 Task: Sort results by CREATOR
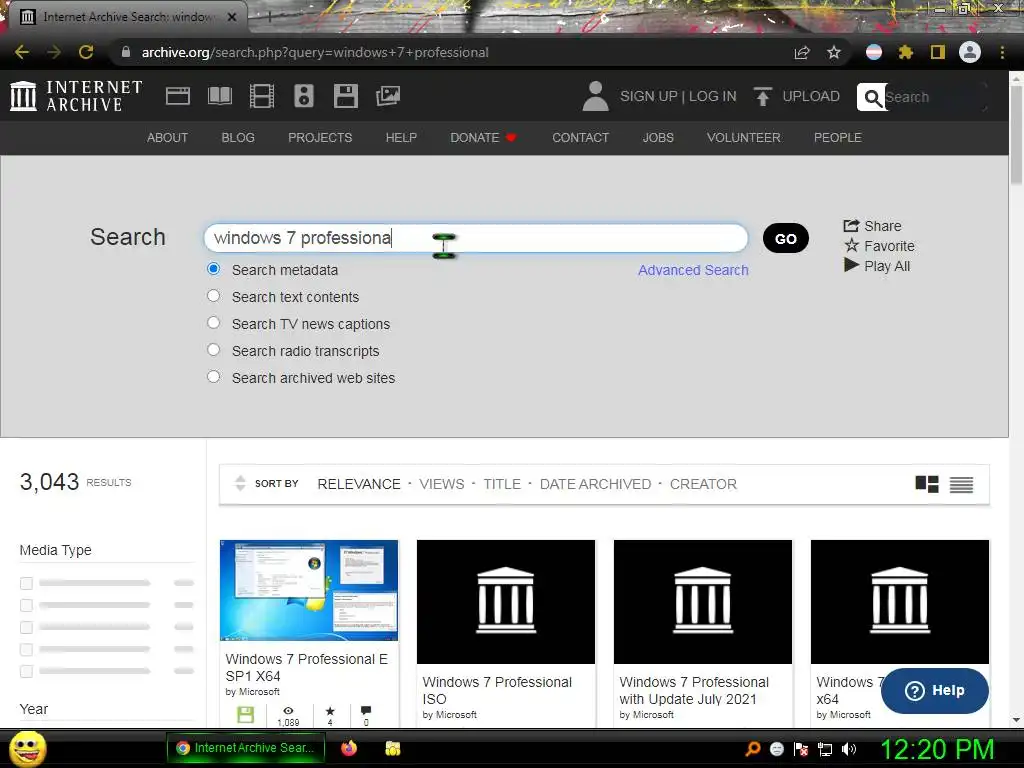703,484
